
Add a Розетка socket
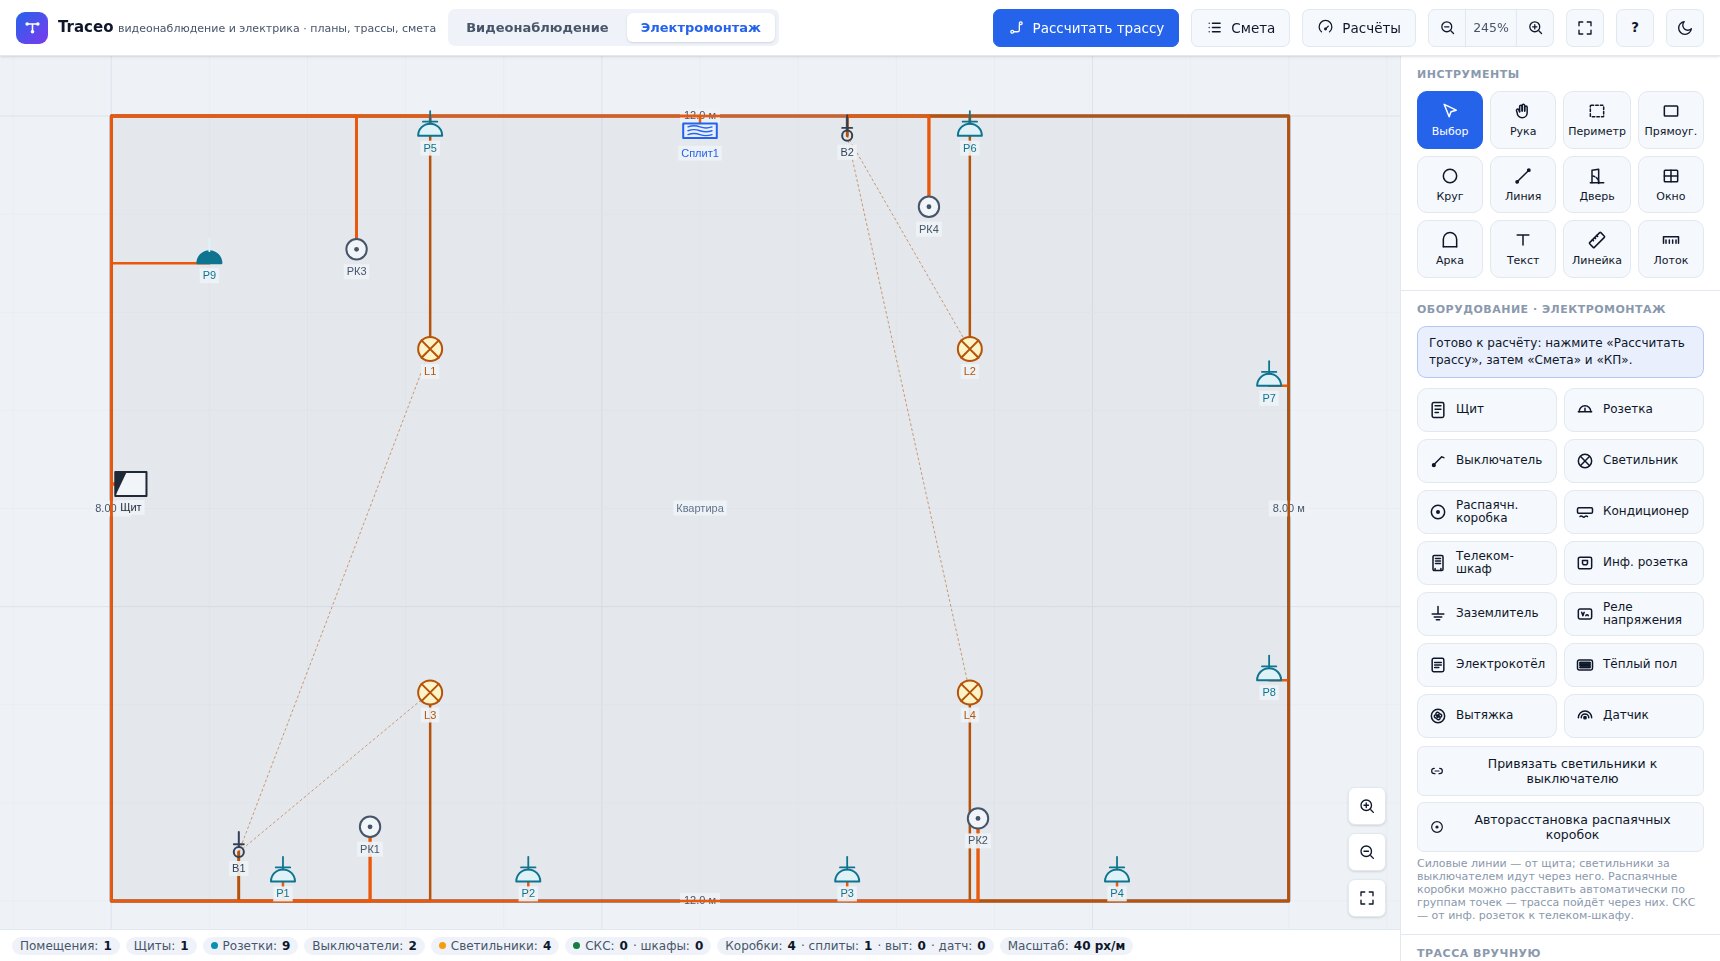pyautogui.click(x=1634, y=409)
